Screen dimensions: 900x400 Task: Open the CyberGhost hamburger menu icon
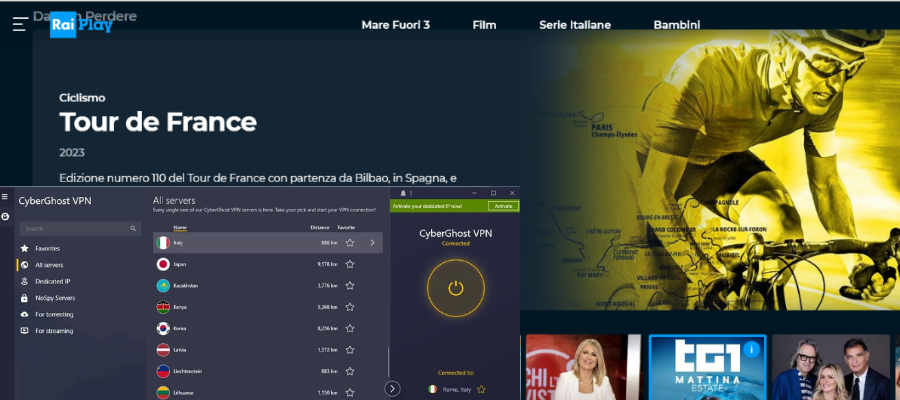(x=5, y=197)
